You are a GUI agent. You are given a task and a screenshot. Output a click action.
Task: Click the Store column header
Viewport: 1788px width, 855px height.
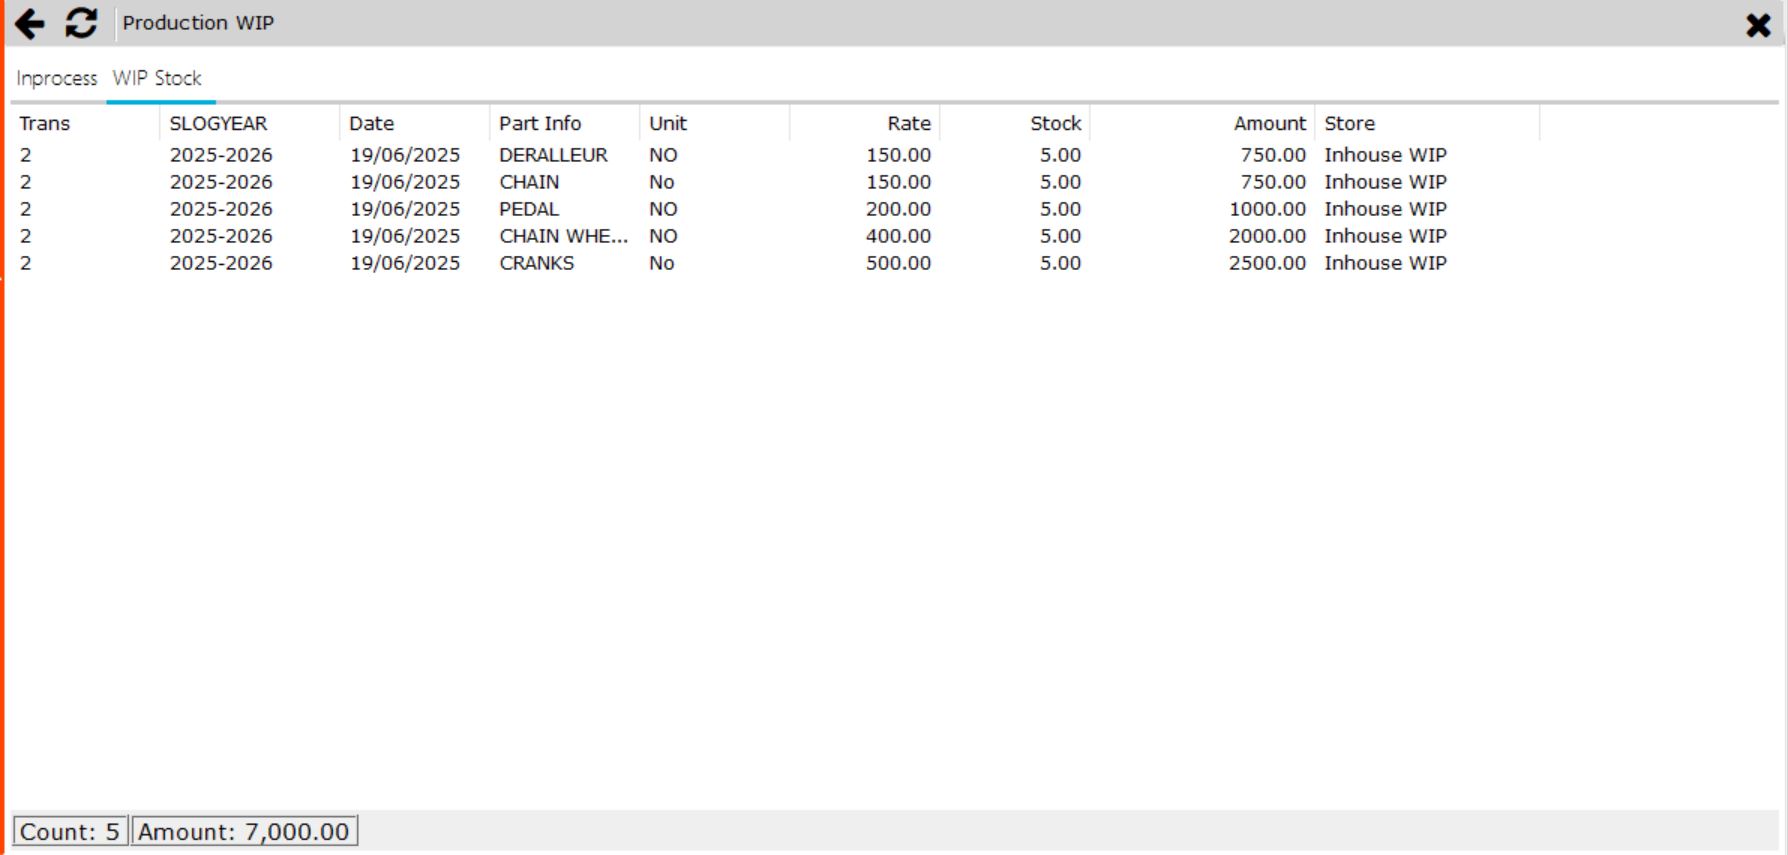pos(1350,123)
